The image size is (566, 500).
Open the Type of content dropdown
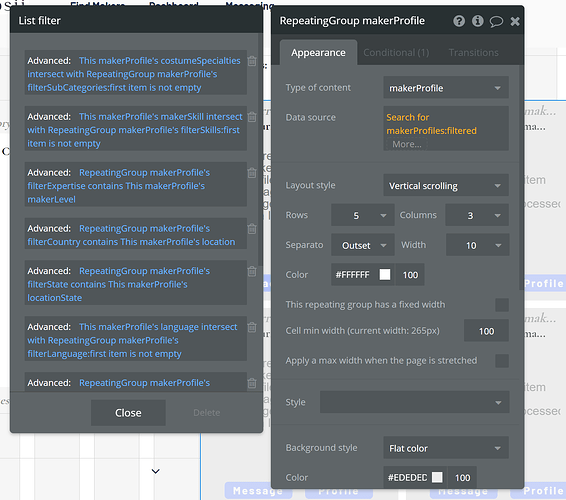pos(446,88)
